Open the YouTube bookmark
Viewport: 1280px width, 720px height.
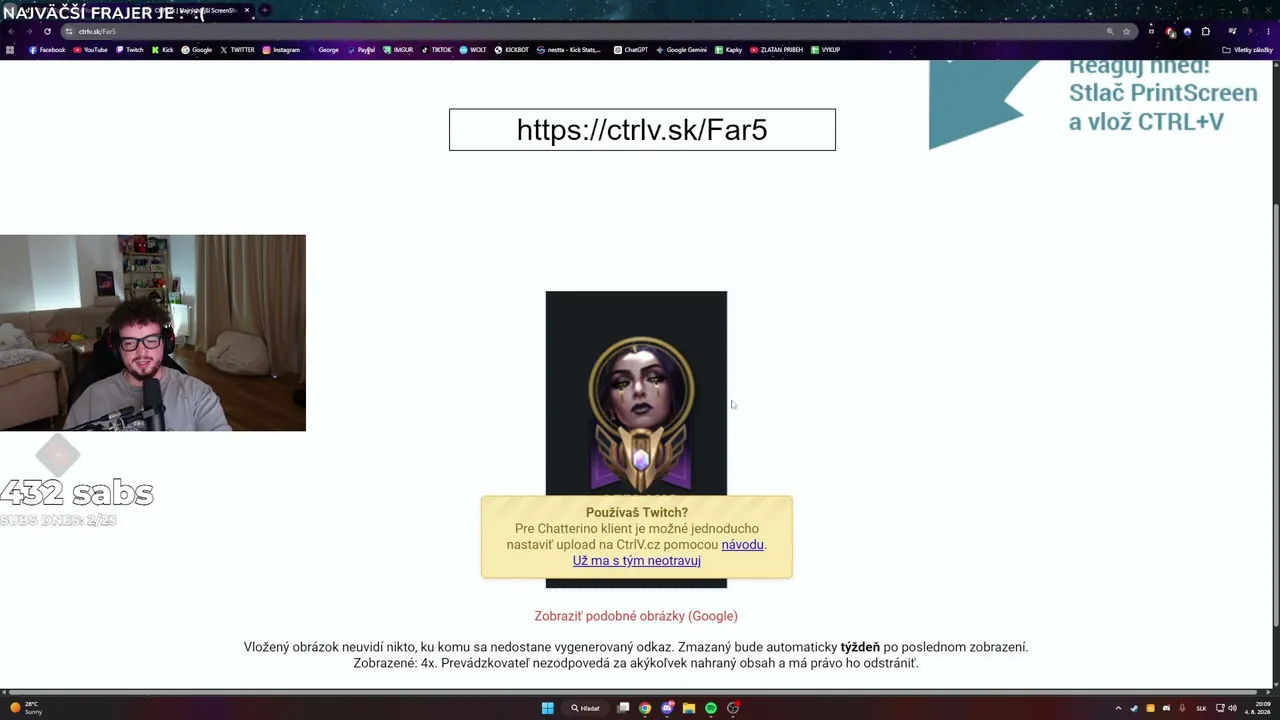90,50
